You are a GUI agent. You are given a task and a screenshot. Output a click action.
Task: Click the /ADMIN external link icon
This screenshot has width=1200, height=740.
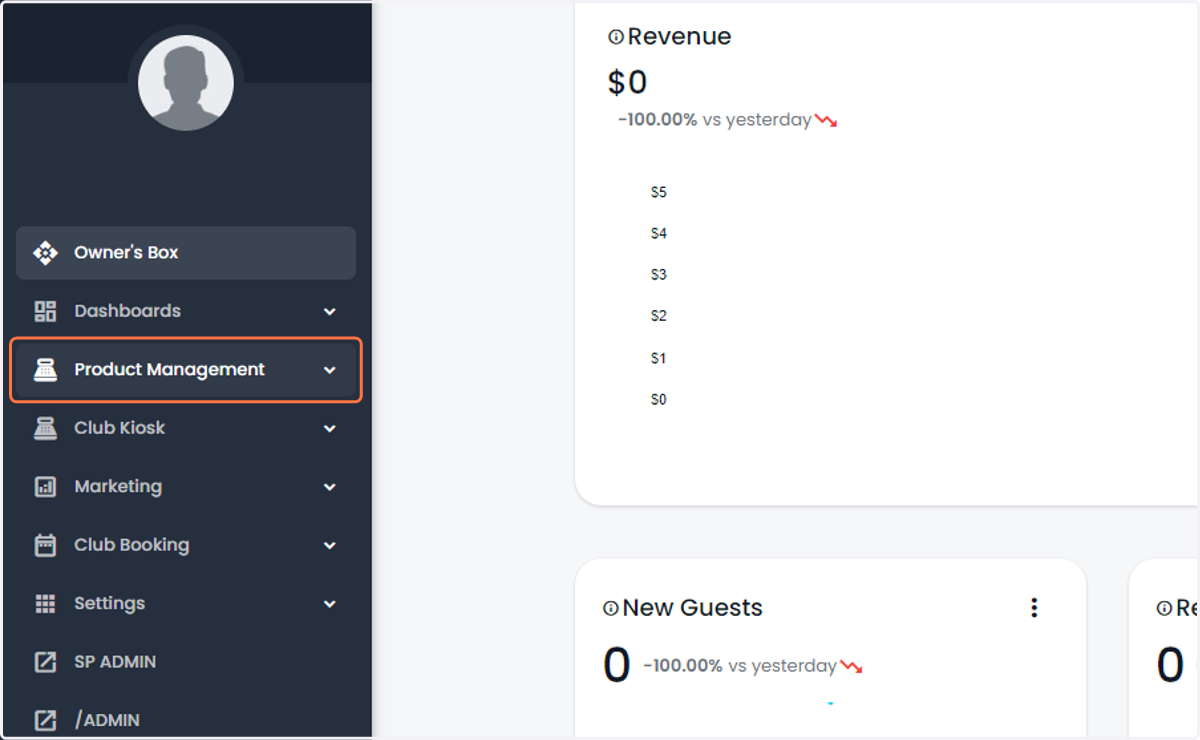pyautogui.click(x=45, y=720)
